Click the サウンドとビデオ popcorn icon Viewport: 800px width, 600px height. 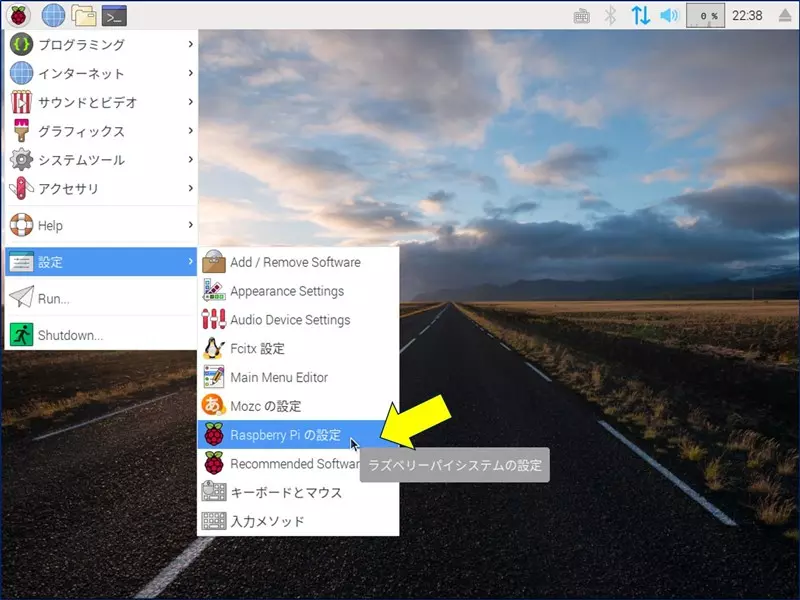[x=21, y=102]
